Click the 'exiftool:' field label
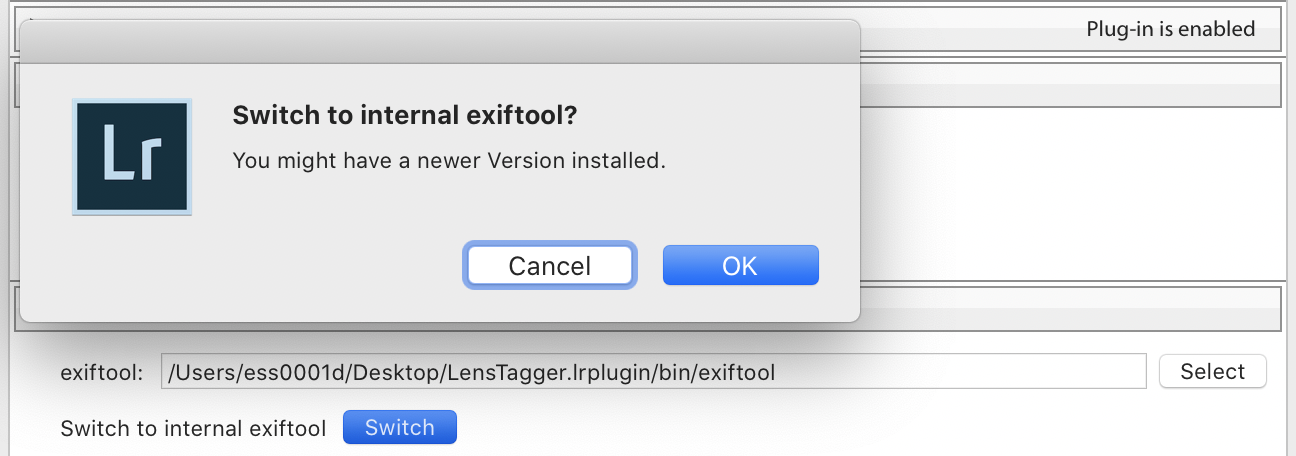The image size is (1296, 456). point(102,372)
